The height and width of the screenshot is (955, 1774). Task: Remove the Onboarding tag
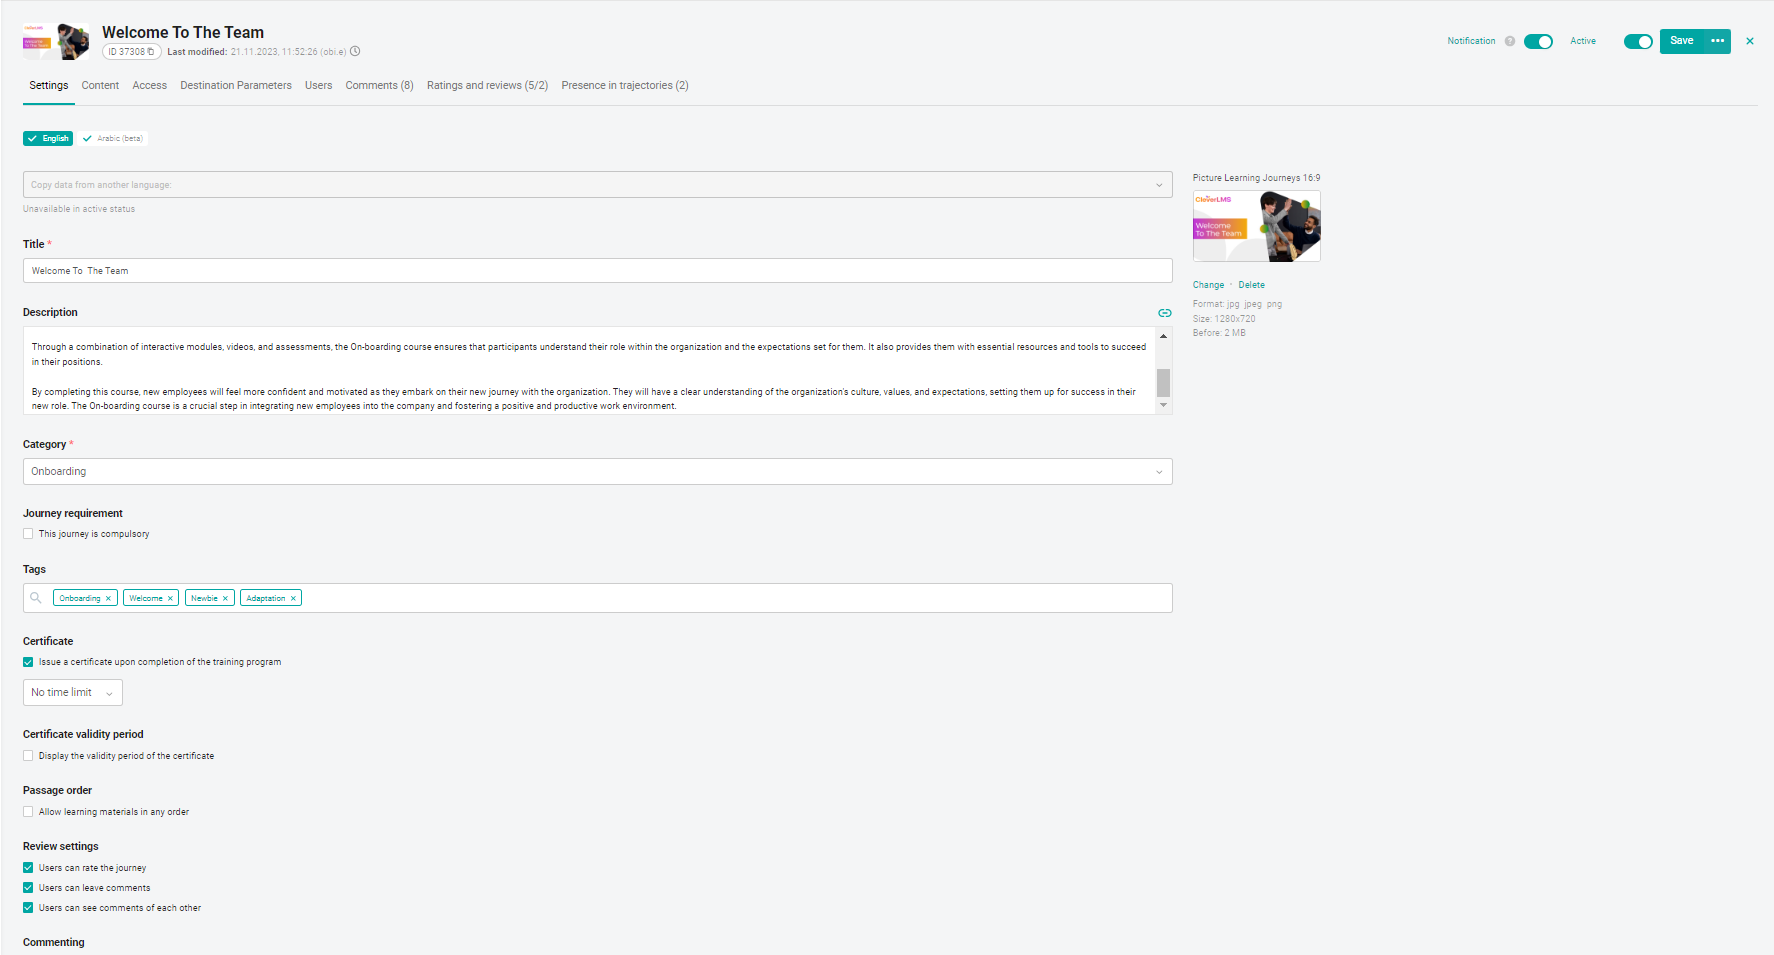coord(108,598)
